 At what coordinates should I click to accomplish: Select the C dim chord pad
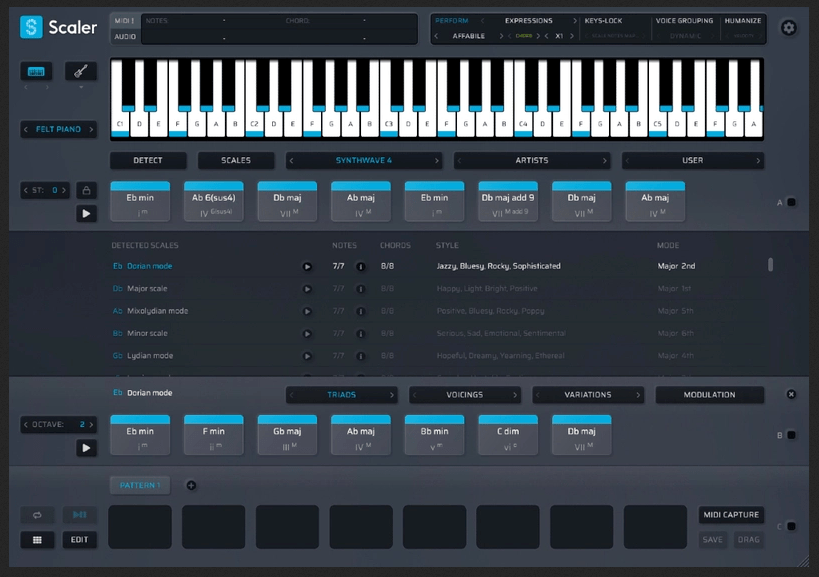click(508, 435)
